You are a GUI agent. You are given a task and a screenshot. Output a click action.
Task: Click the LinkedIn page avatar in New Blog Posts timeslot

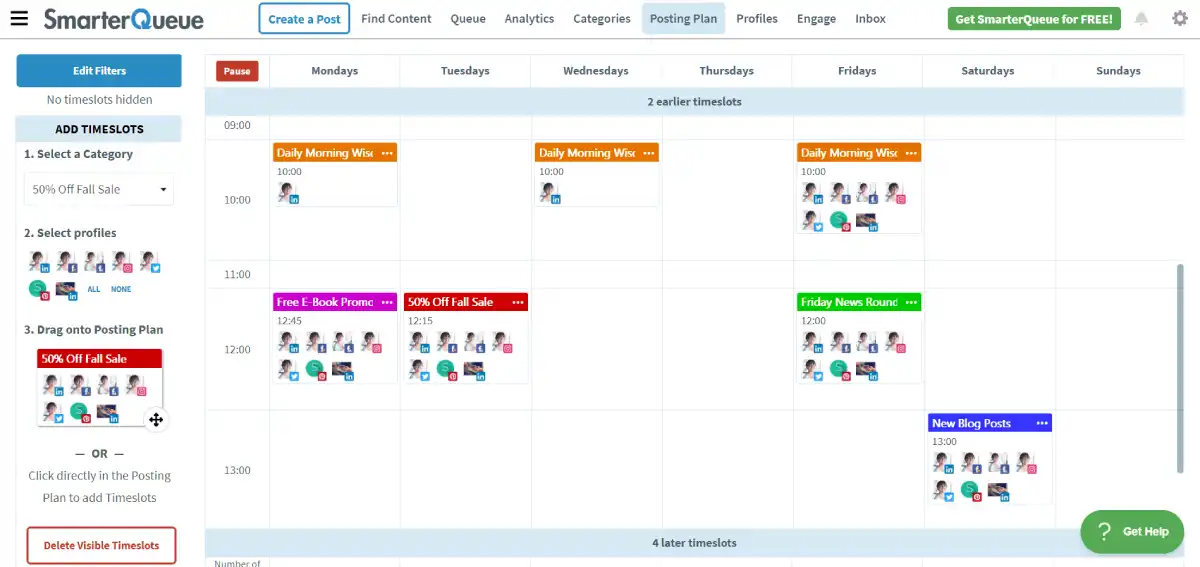(x=998, y=490)
